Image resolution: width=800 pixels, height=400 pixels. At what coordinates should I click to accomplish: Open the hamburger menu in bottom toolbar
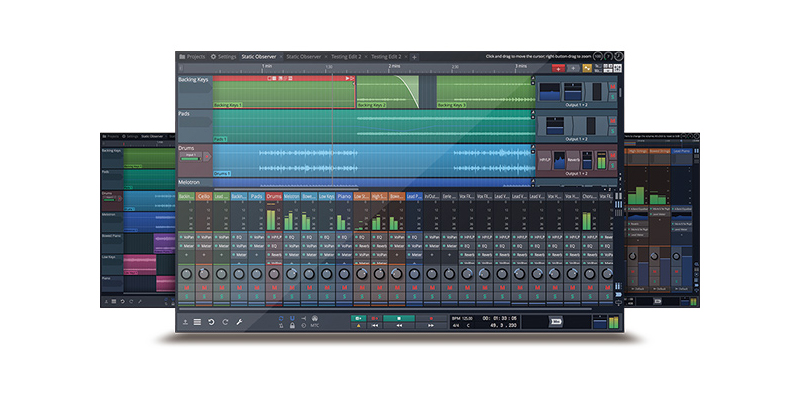coord(198,322)
